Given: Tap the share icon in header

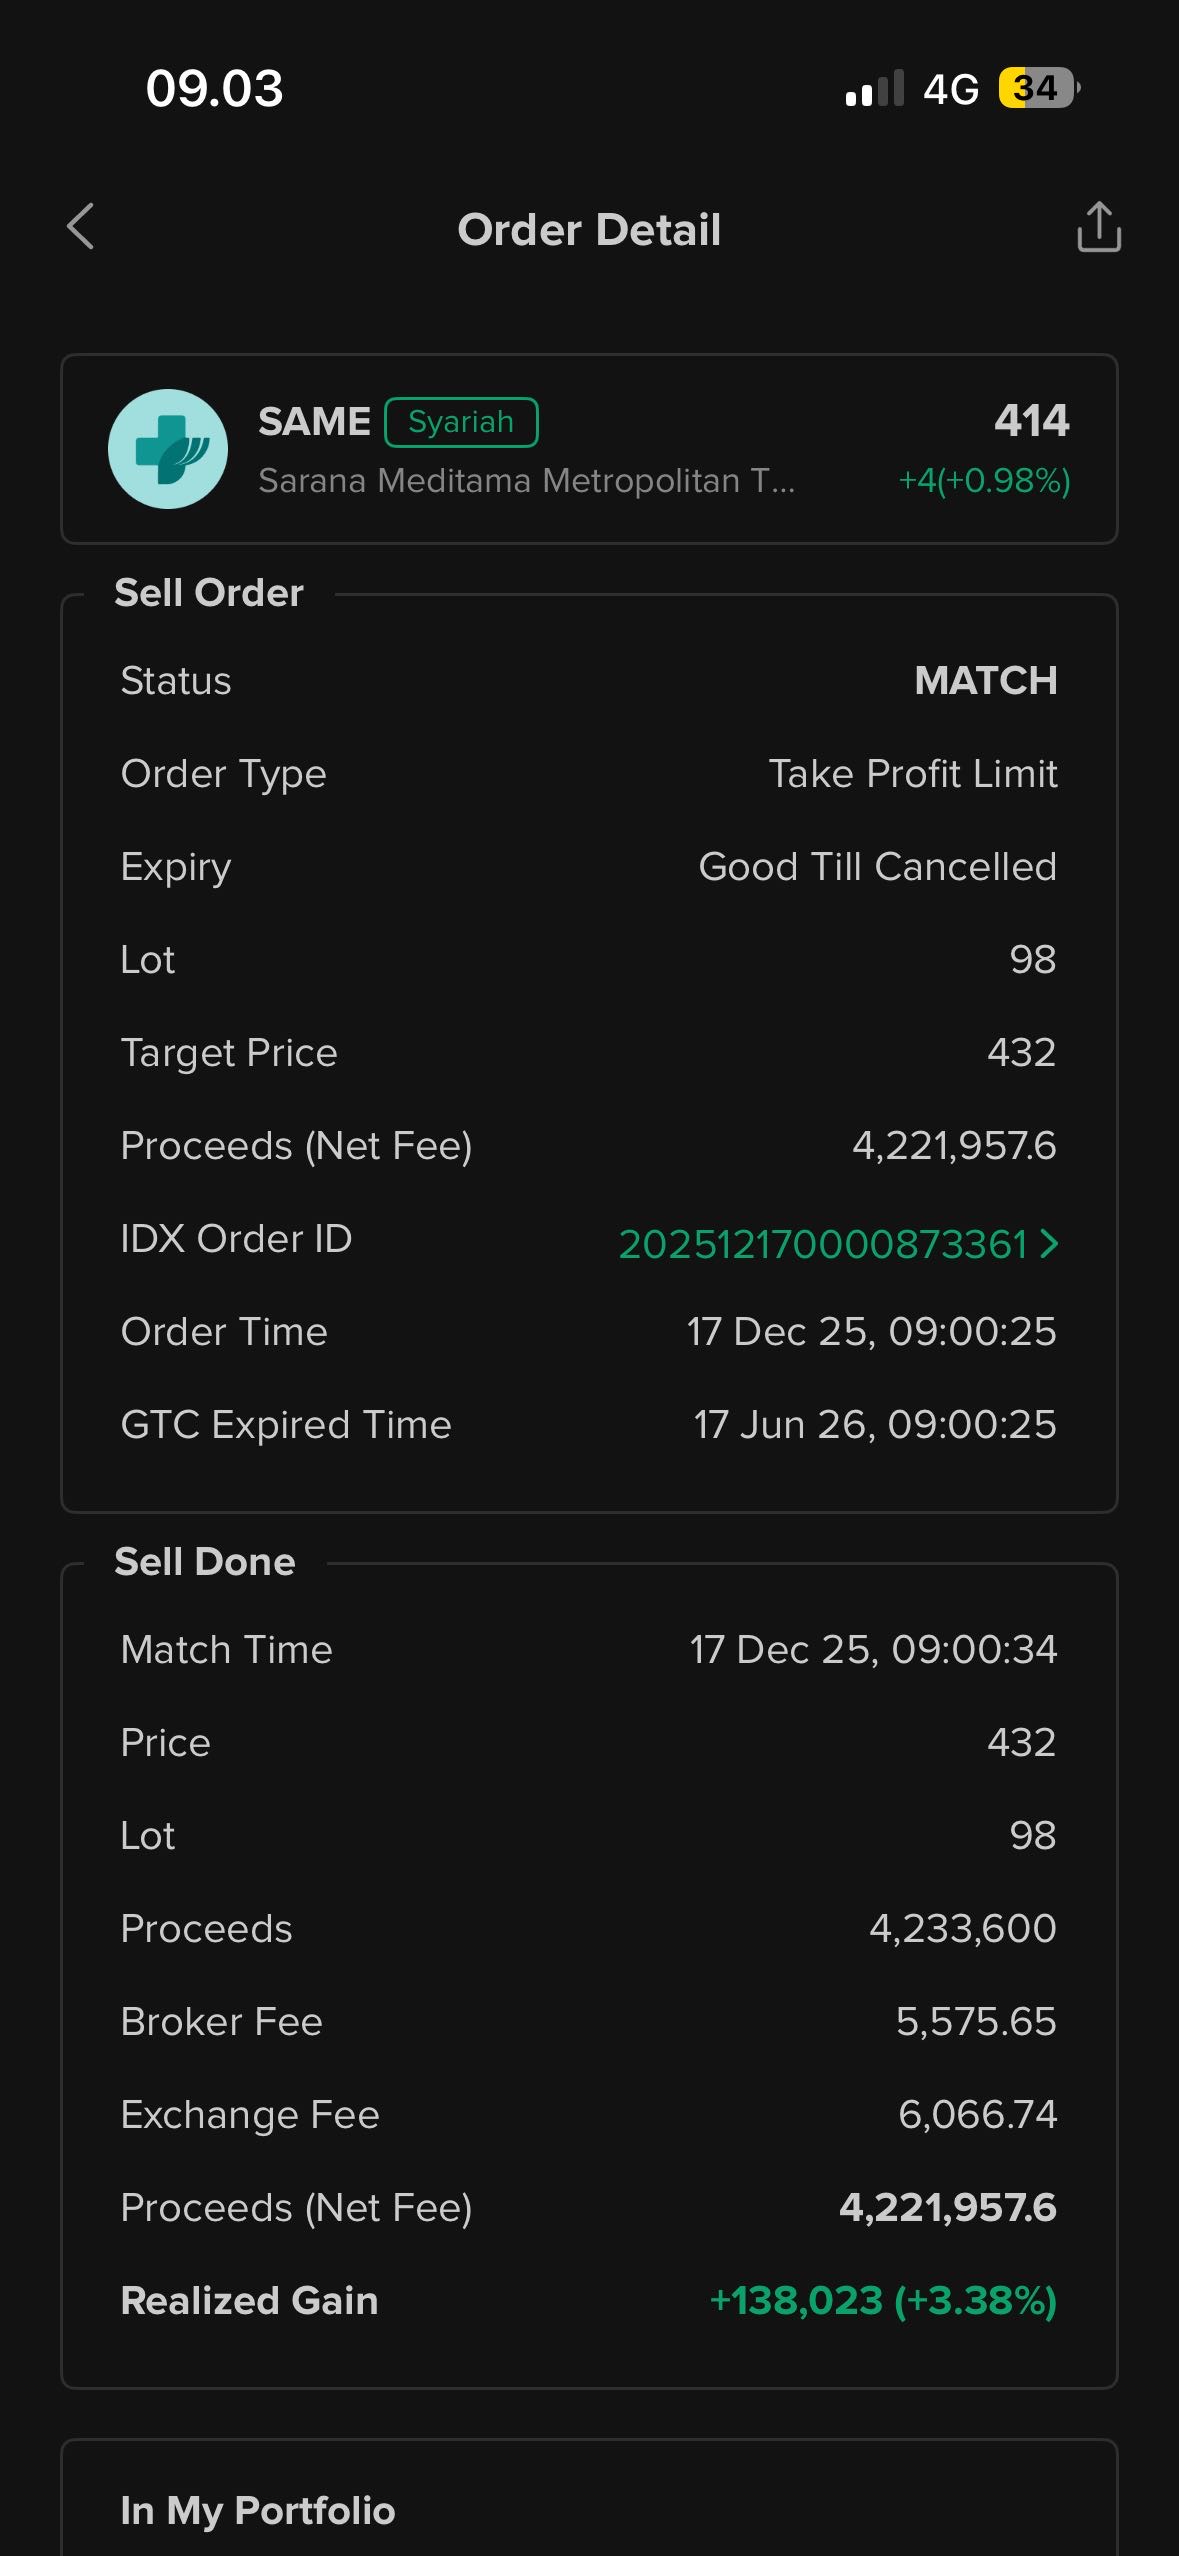Looking at the screenshot, I should click(1098, 227).
